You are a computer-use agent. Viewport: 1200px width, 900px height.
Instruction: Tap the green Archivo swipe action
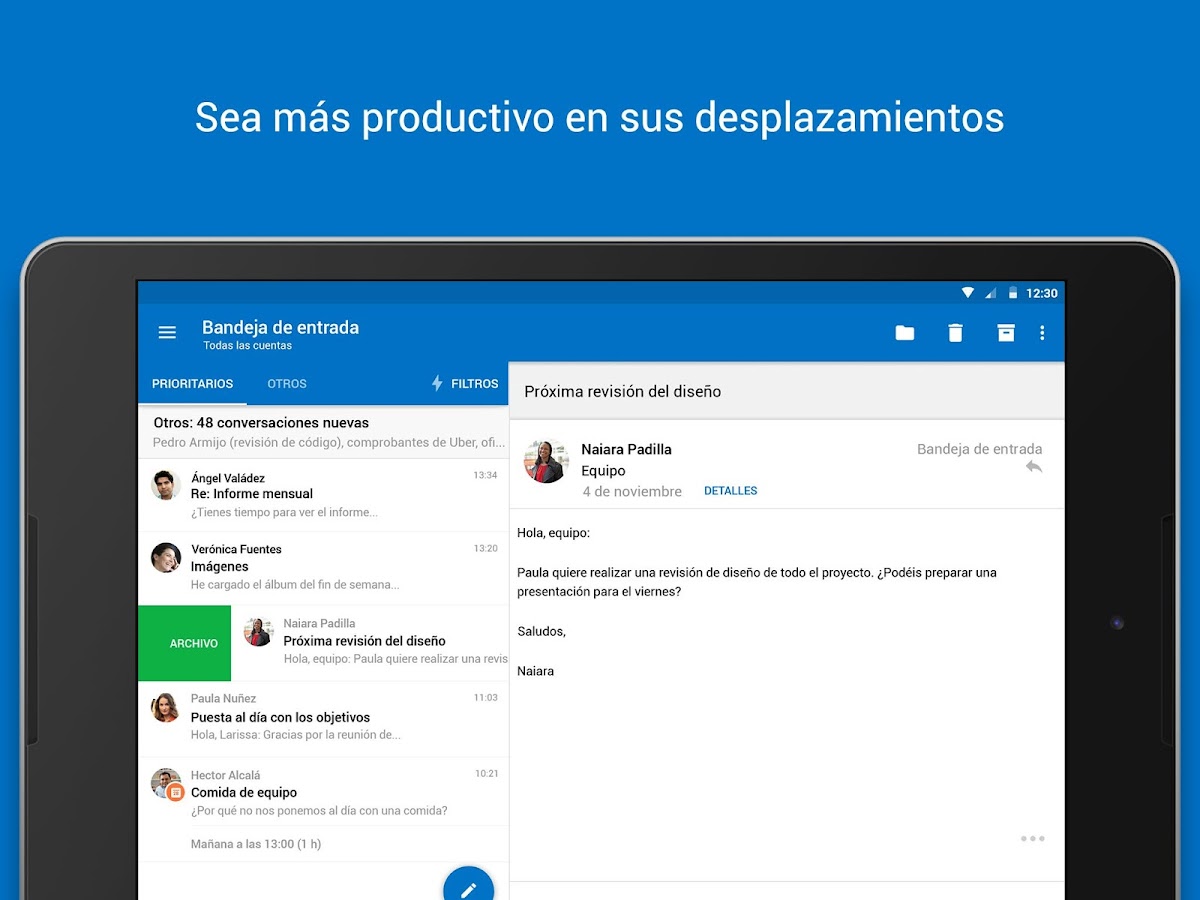point(184,643)
